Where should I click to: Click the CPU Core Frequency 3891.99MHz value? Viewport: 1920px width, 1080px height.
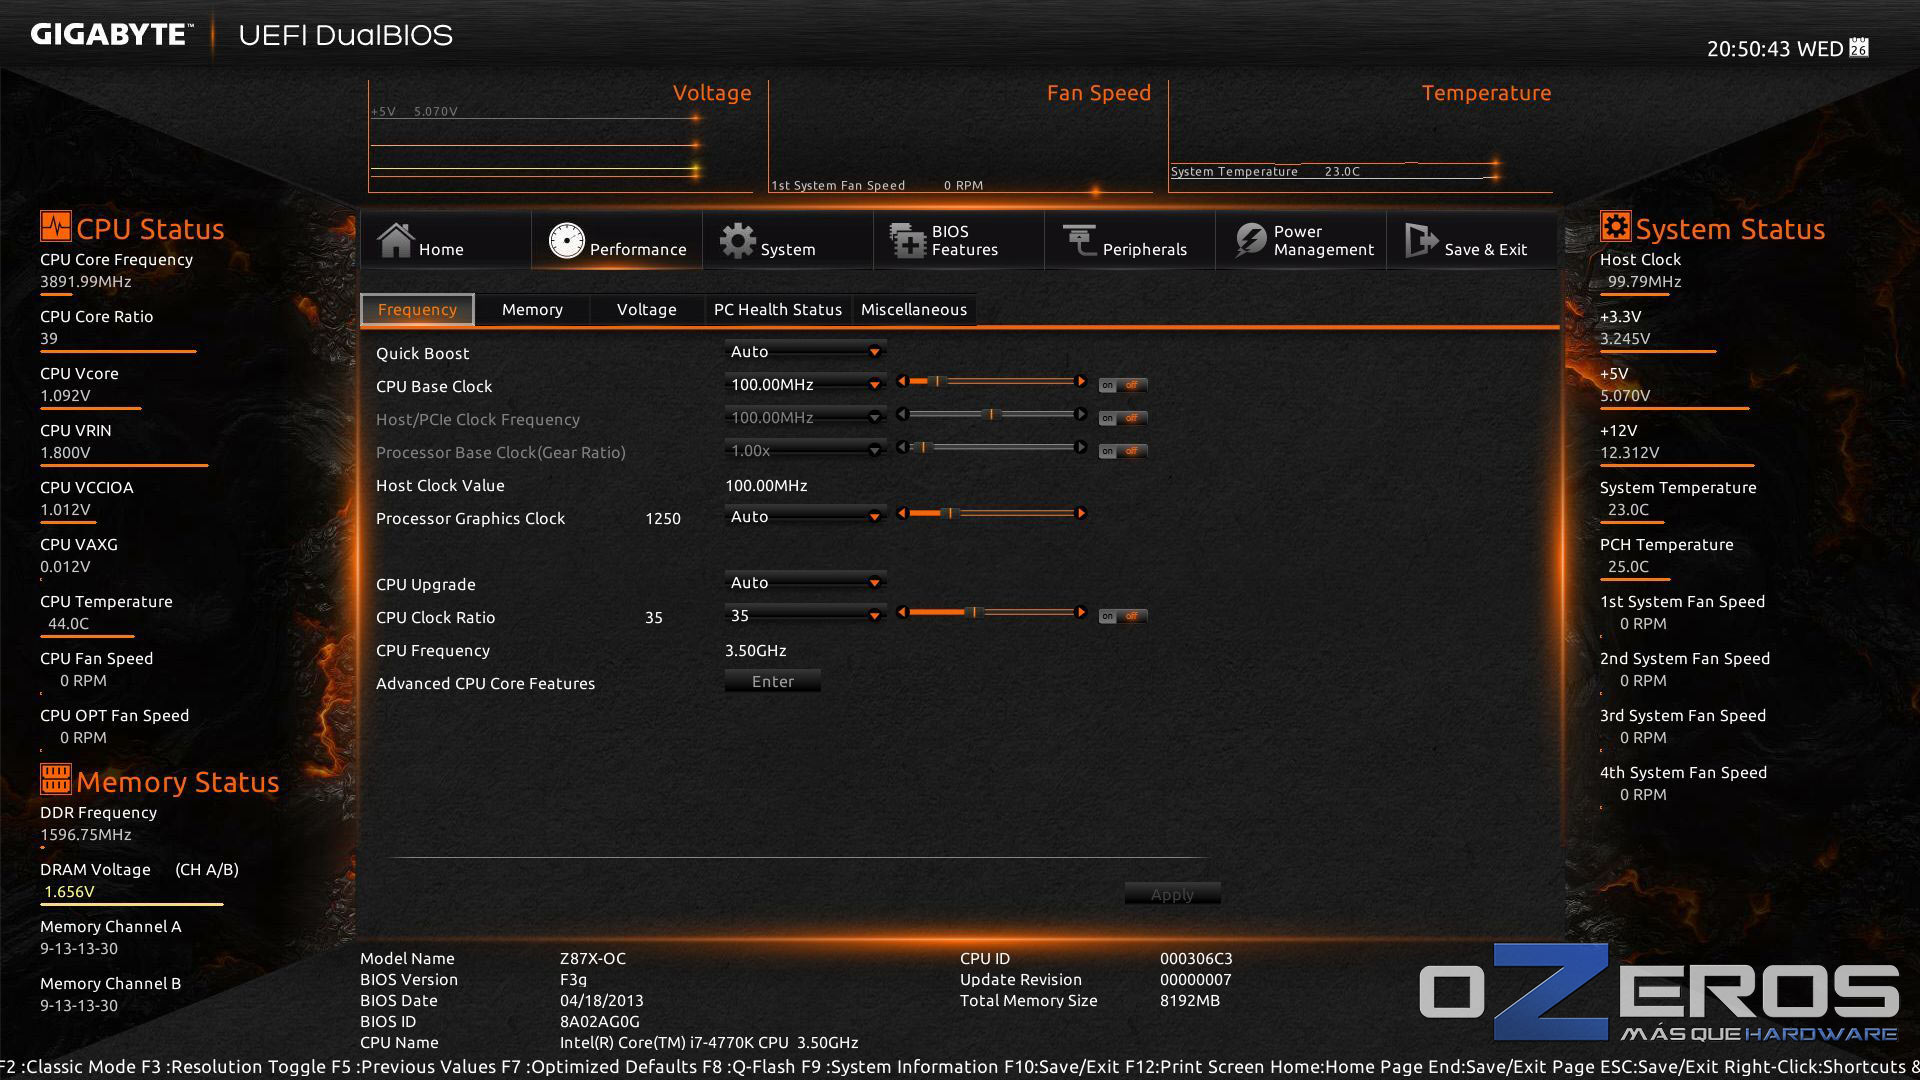pyautogui.click(x=85, y=281)
